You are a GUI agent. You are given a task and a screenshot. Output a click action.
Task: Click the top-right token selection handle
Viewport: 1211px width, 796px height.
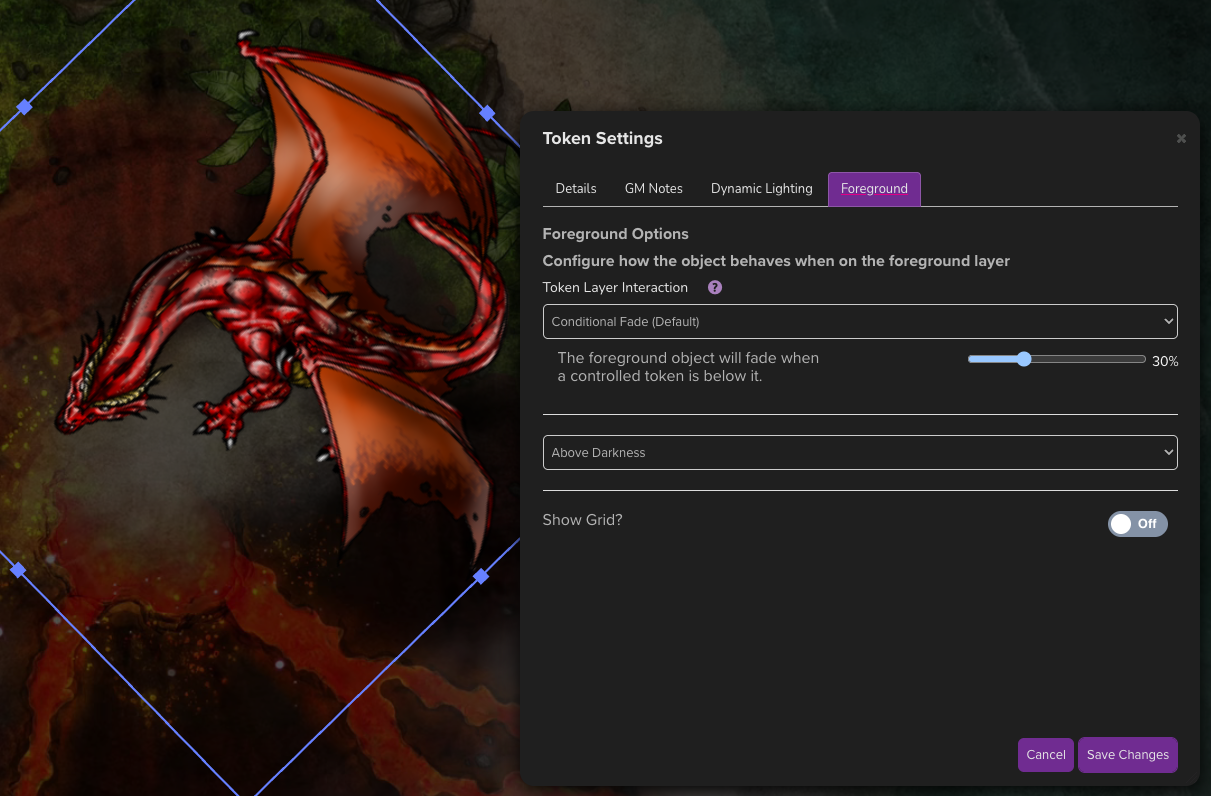487,113
